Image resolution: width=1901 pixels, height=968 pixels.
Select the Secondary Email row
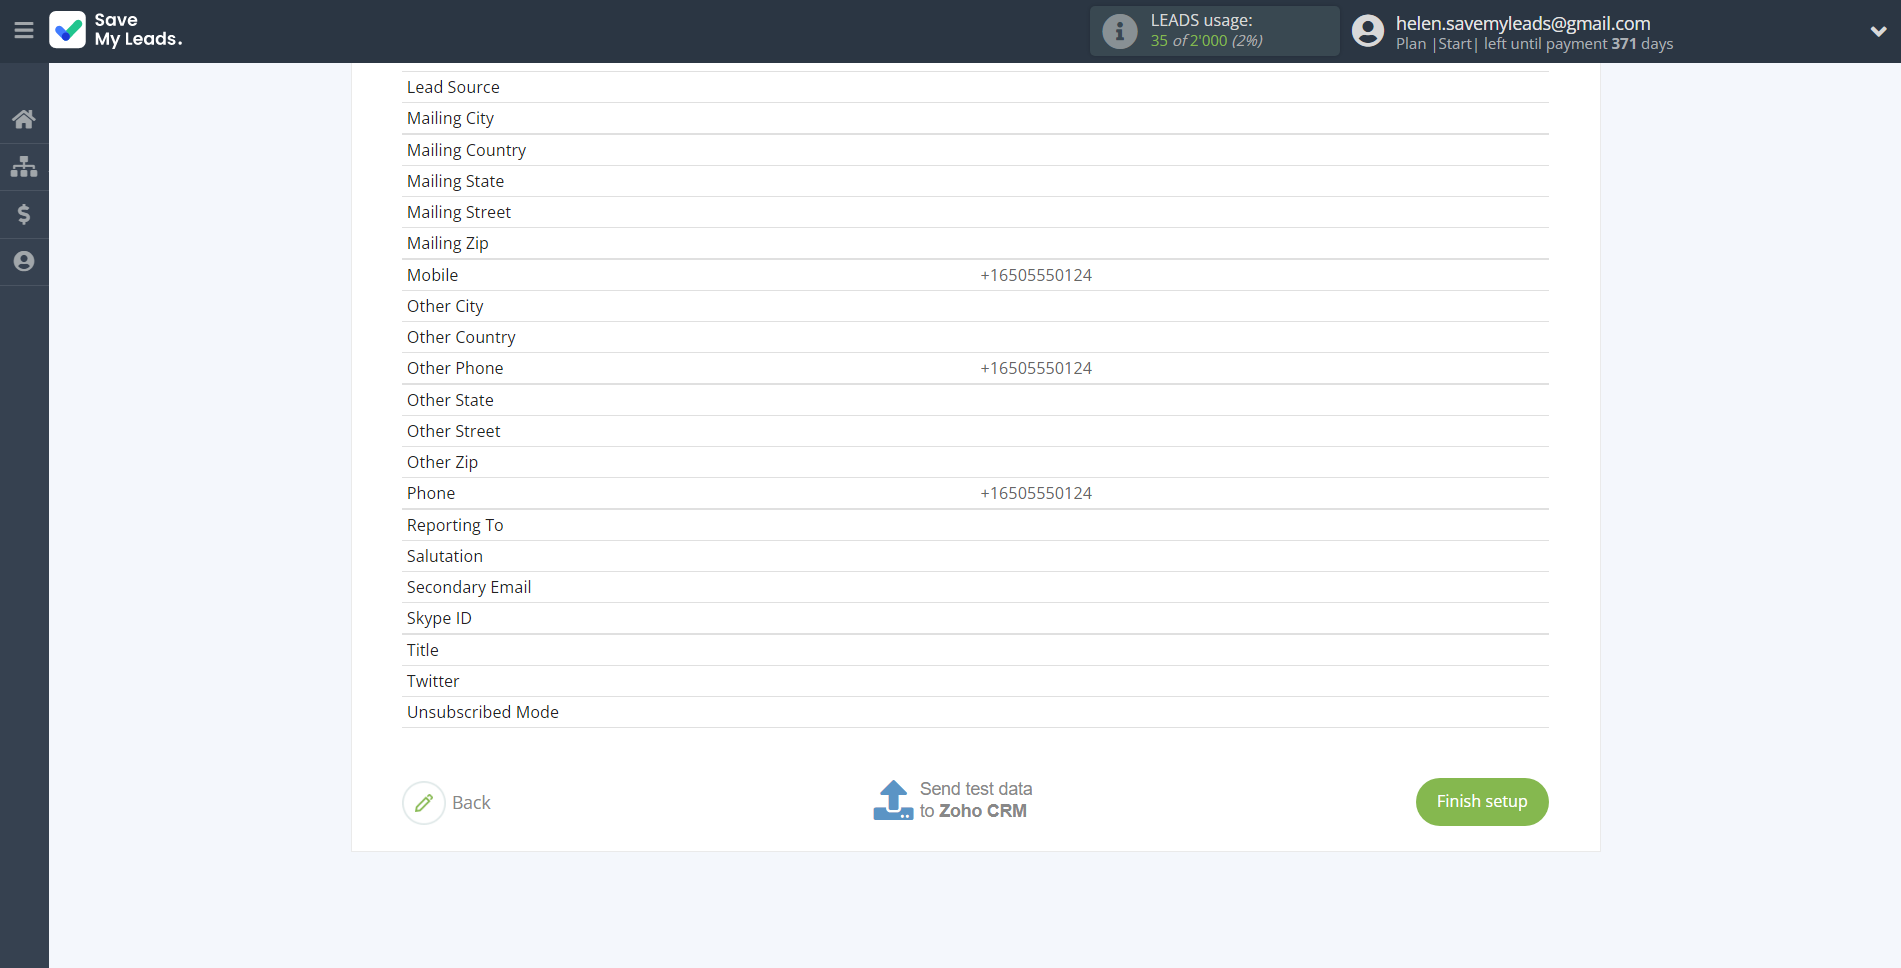click(x=975, y=587)
